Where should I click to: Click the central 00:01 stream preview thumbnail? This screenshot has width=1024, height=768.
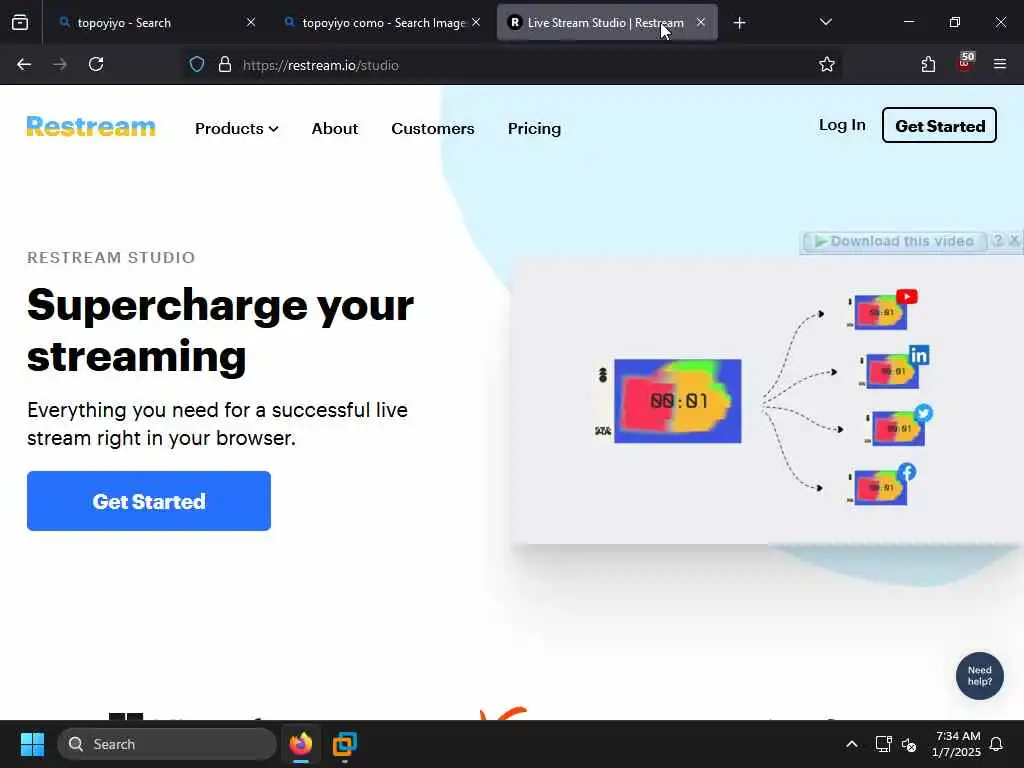click(x=678, y=401)
